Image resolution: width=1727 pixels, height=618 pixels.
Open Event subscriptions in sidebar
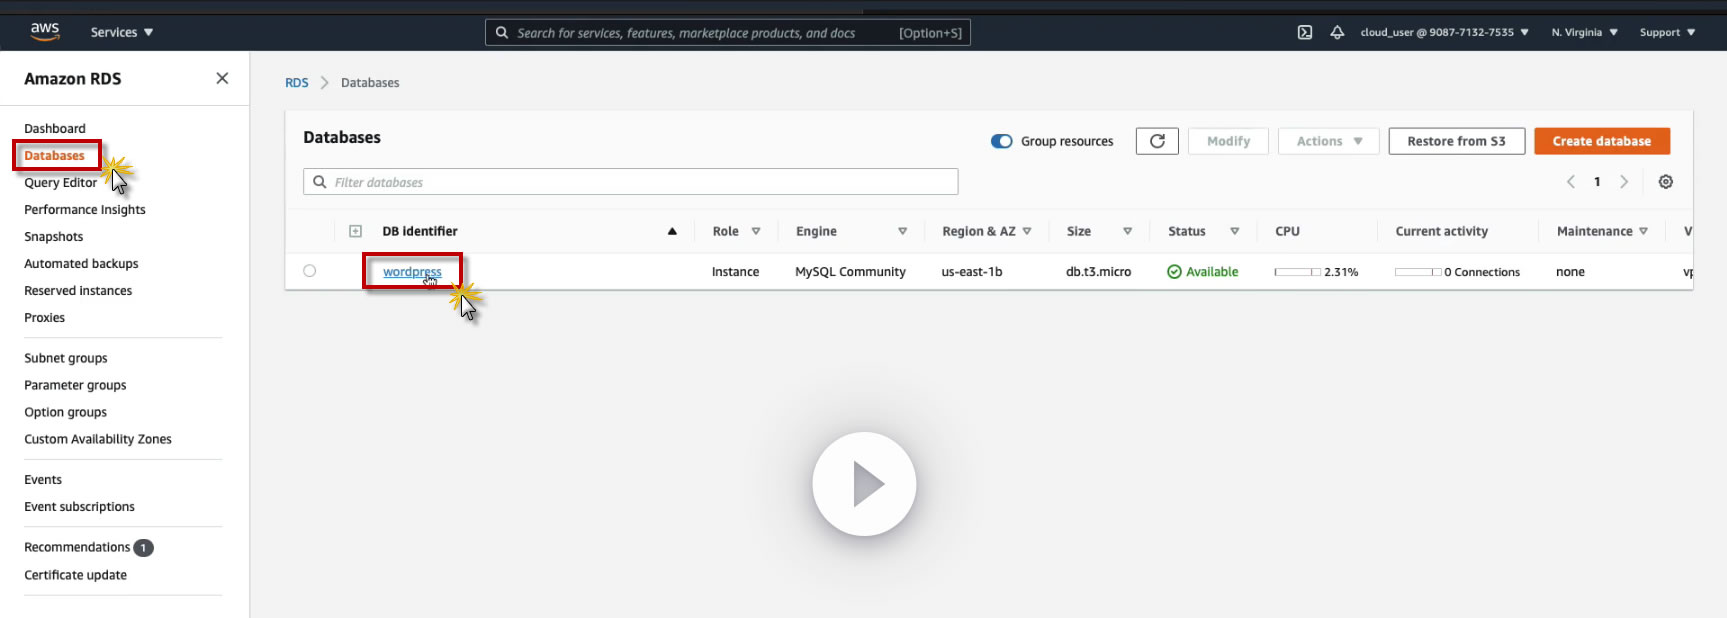click(x=79, y=507)
